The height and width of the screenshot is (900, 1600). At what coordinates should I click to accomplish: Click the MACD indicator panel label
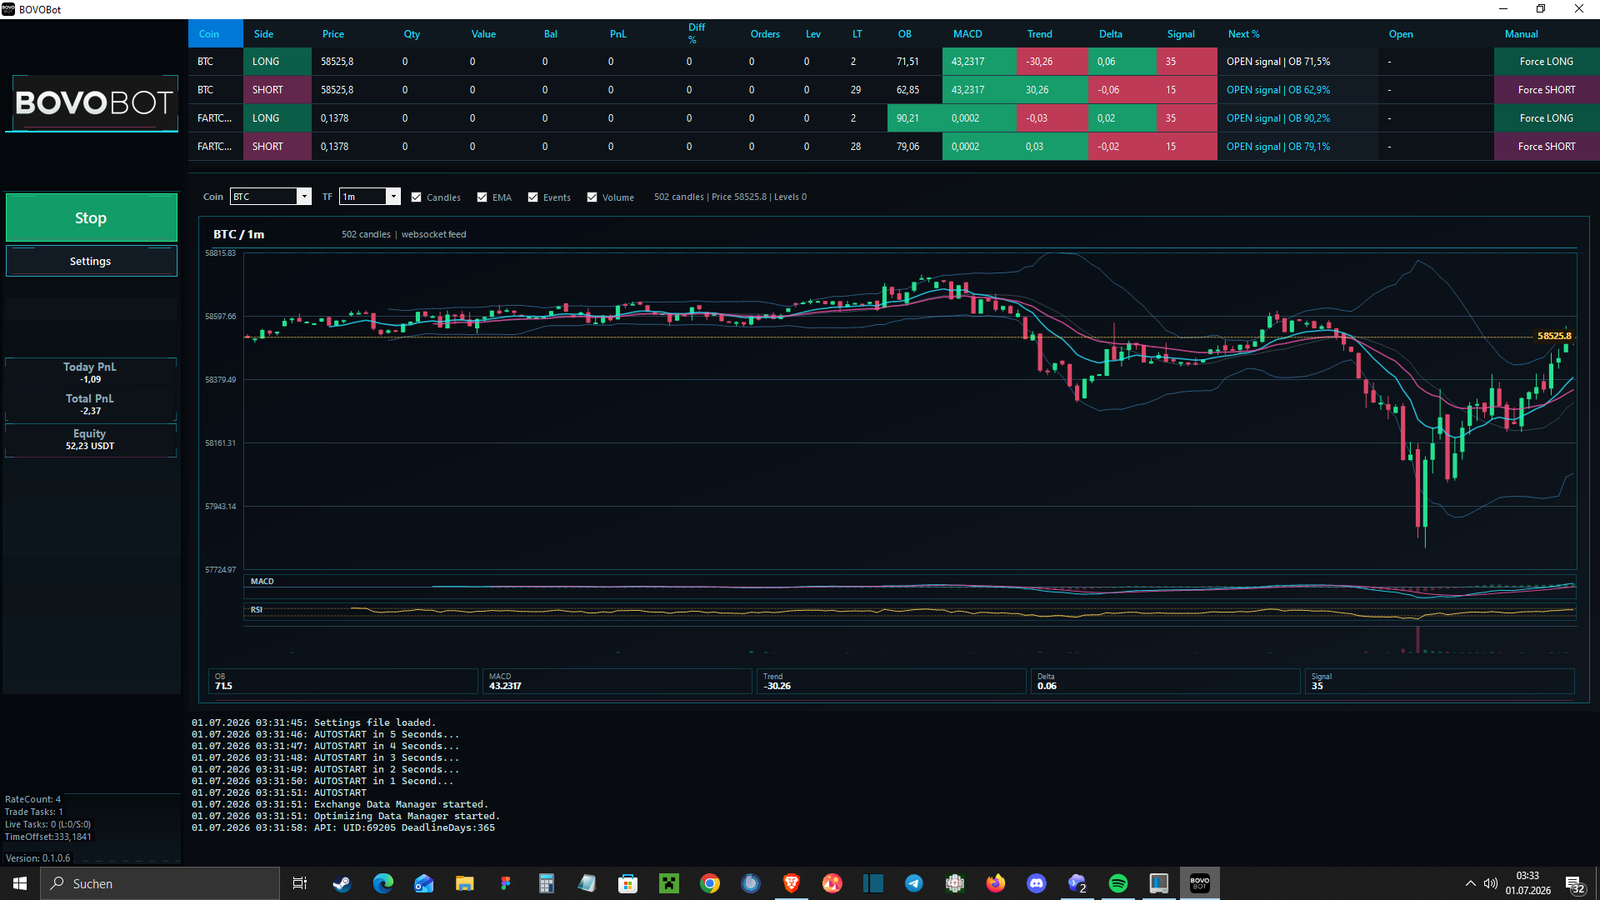tap(262, 581)
